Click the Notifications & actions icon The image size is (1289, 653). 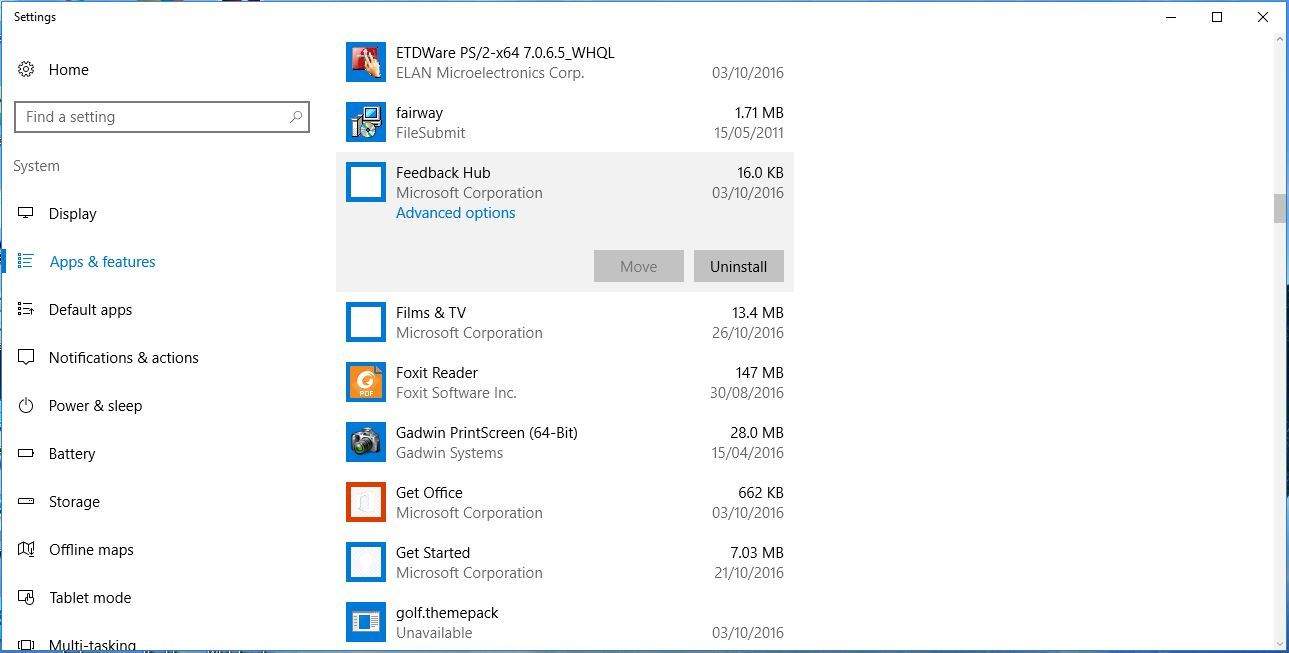pyautogui.click(x=26, y=357)
